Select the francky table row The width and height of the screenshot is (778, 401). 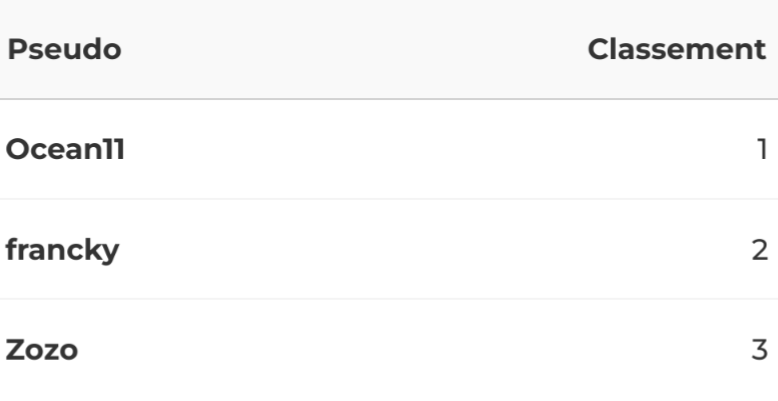point(389,250)
